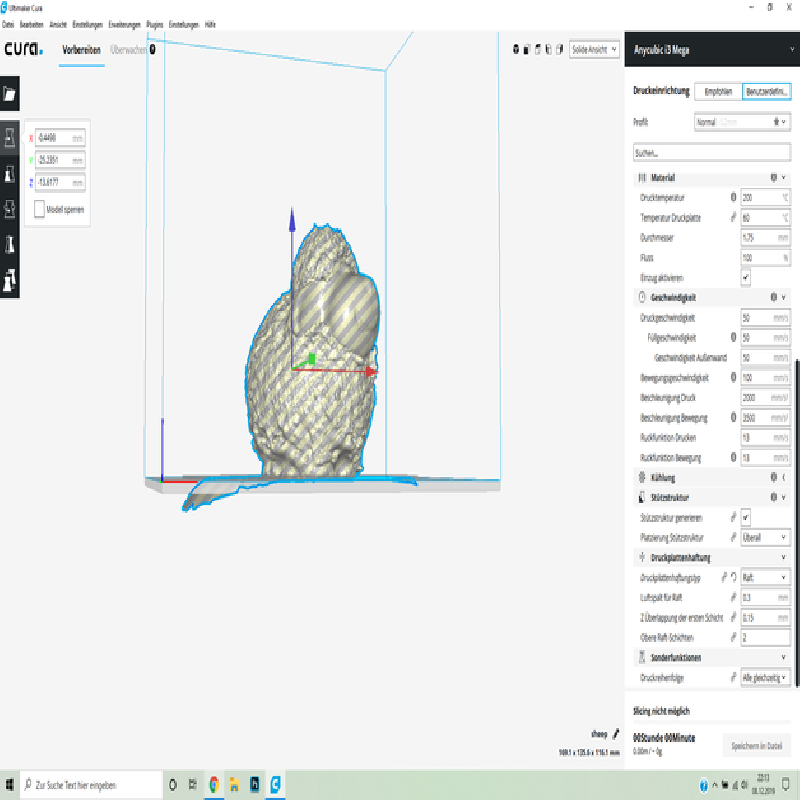Toggle Stützstruktur generieren checkbox
Image resolution: width=800 pixels, height=800 pixels.
tap(745, 517)
